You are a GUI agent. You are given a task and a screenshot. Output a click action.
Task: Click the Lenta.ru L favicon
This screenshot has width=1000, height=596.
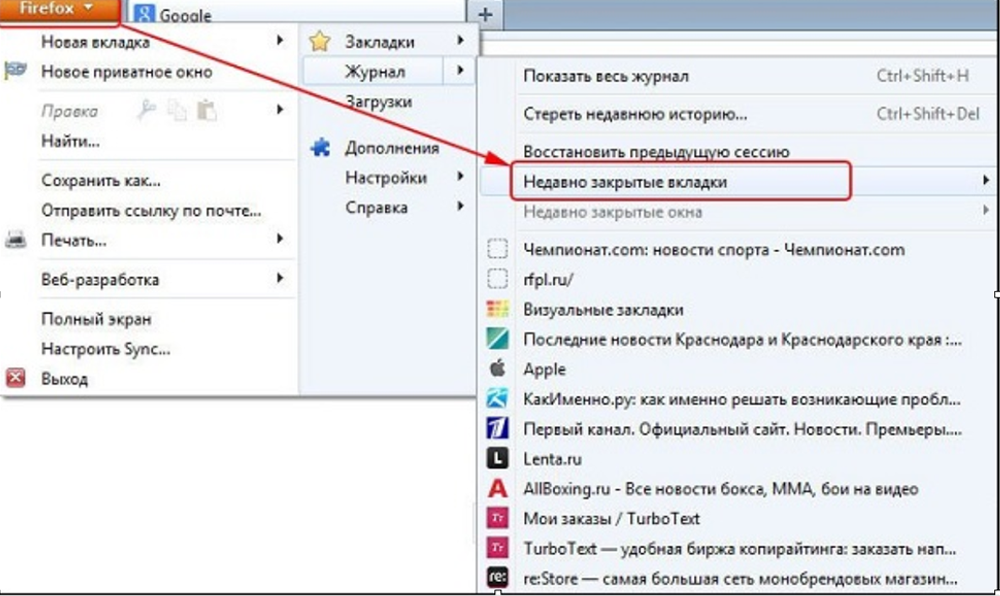click(x=497, y=458)
